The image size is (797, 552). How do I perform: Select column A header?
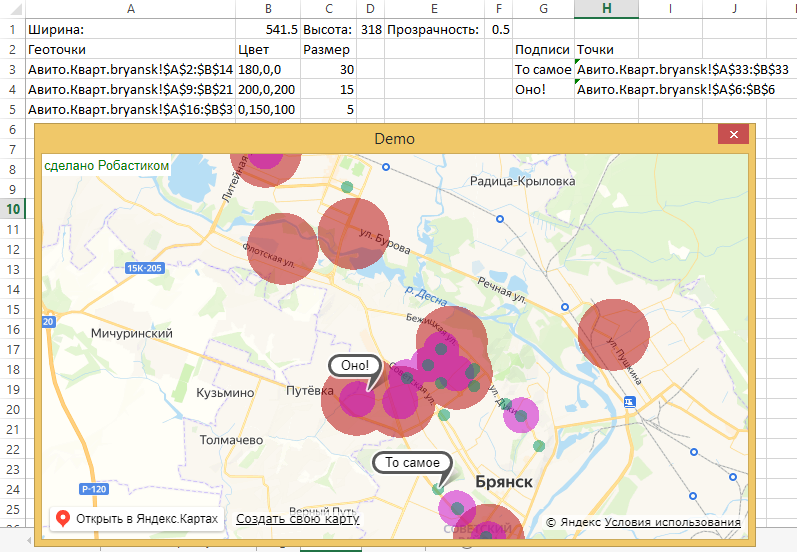pos(131,9)
